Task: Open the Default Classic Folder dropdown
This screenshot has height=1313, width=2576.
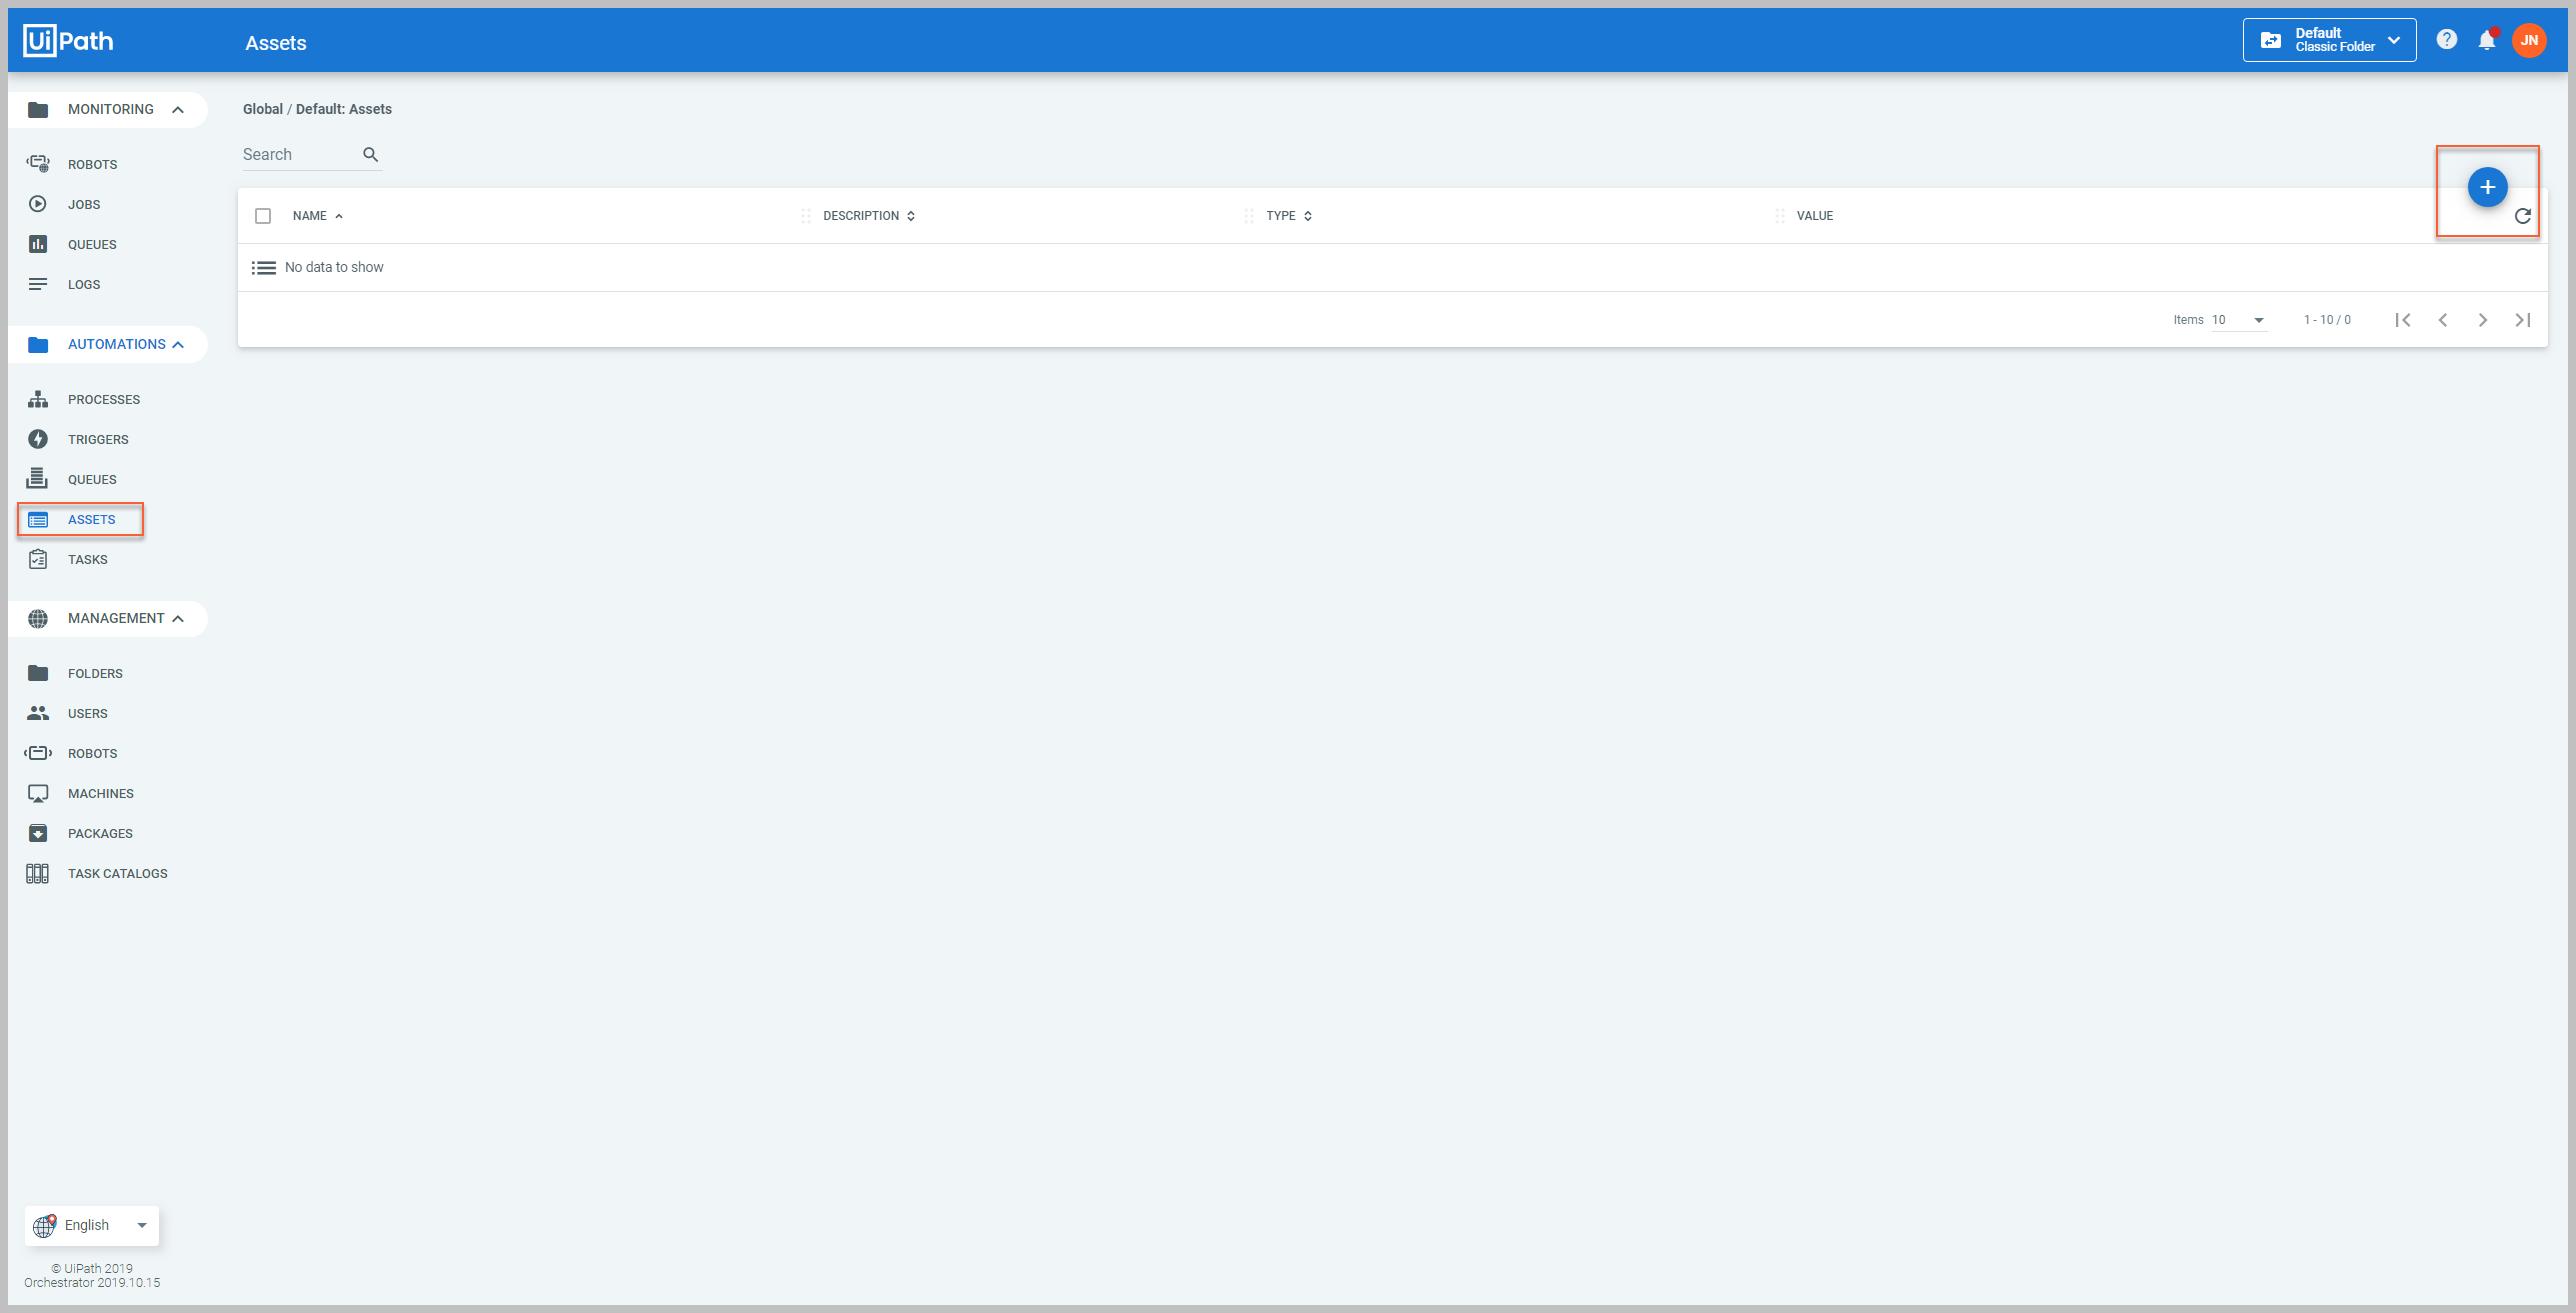Action: [2329, 40]
